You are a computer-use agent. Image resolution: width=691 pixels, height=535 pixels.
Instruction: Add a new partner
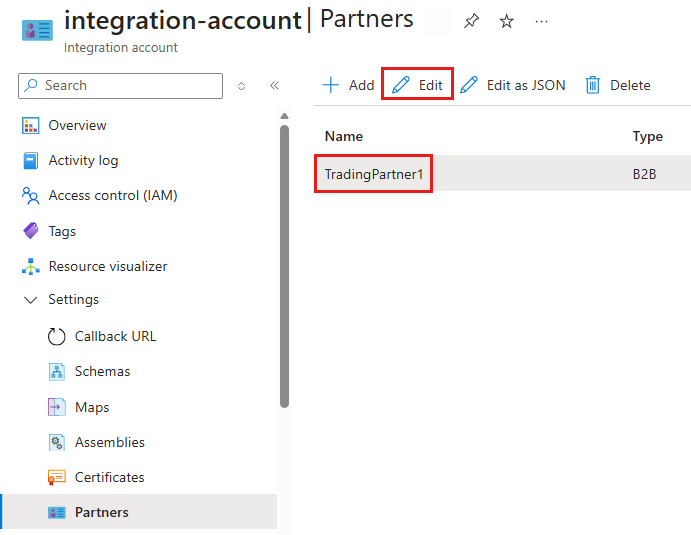348,86
